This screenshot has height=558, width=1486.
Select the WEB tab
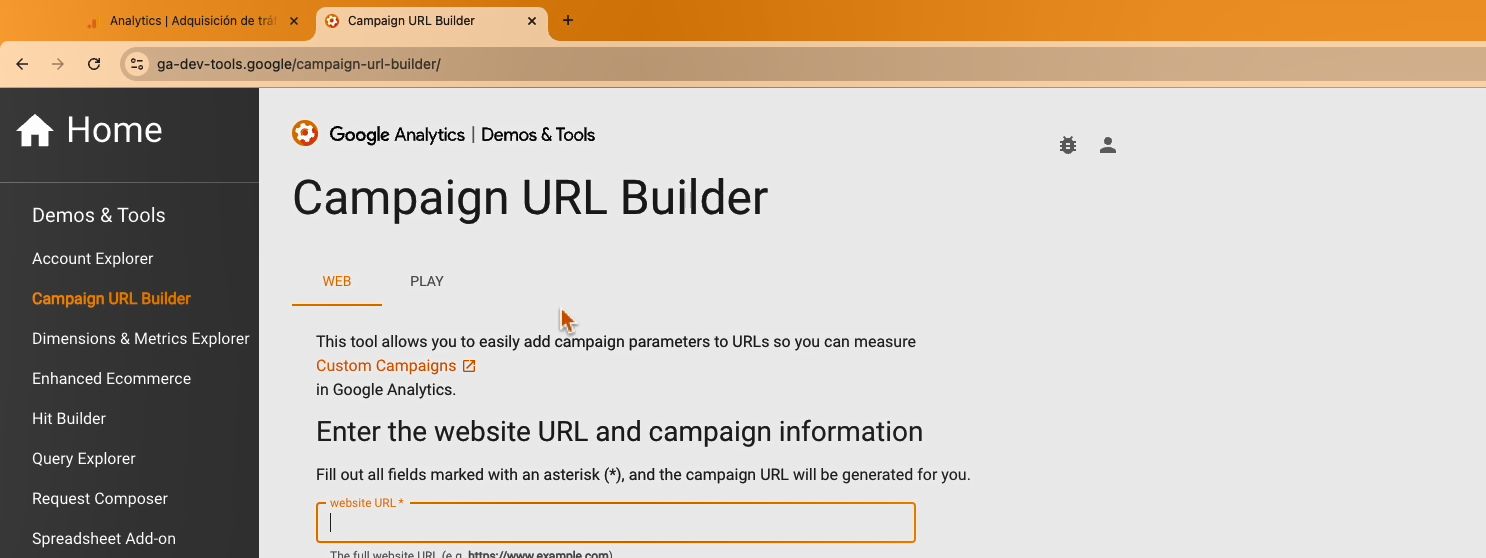(337, 282)
